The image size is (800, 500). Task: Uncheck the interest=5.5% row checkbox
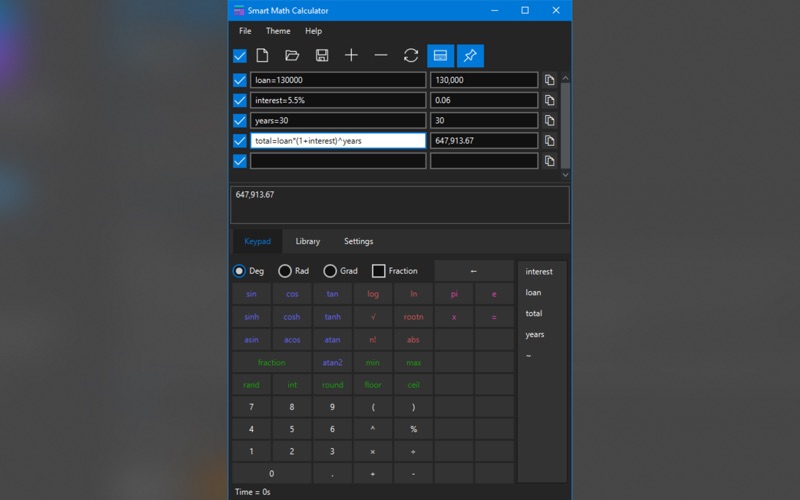[240, 101]
